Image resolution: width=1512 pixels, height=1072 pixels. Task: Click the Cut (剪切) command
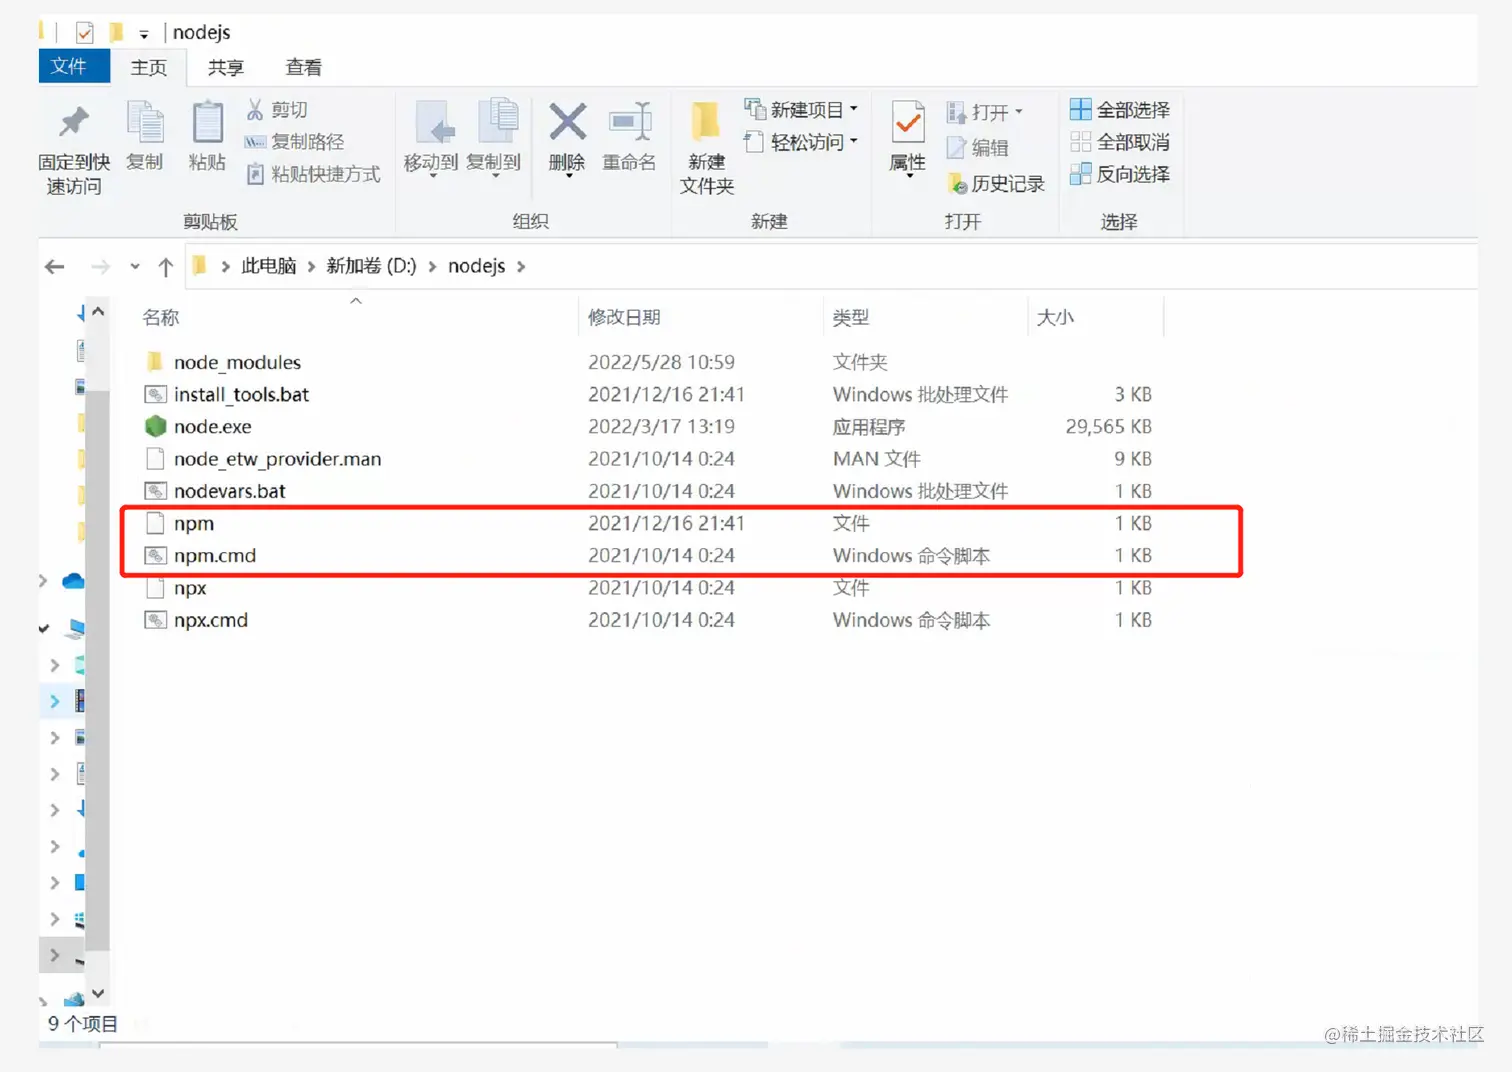click(277, 110)
